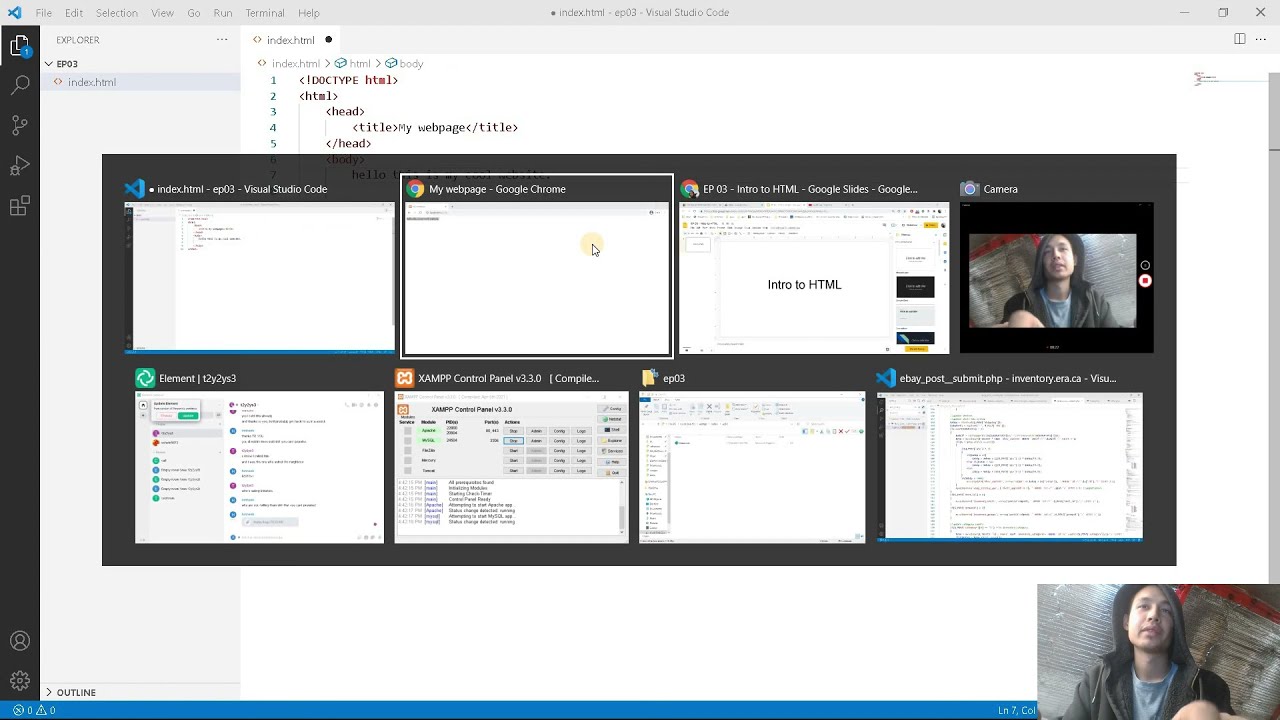Open the Terminal menu
The width and height of the screenshot is (1280, 720).
(265, 13)
